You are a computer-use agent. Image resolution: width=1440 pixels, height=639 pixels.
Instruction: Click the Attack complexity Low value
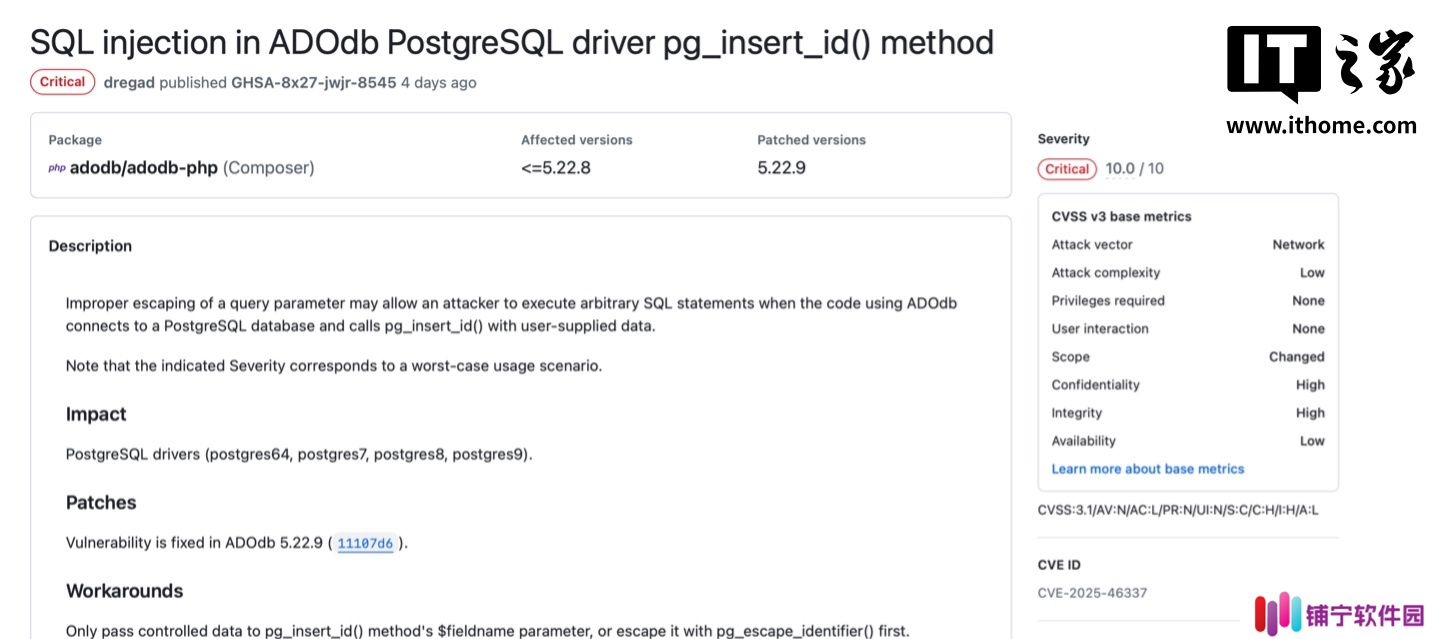pos(1312,273)
